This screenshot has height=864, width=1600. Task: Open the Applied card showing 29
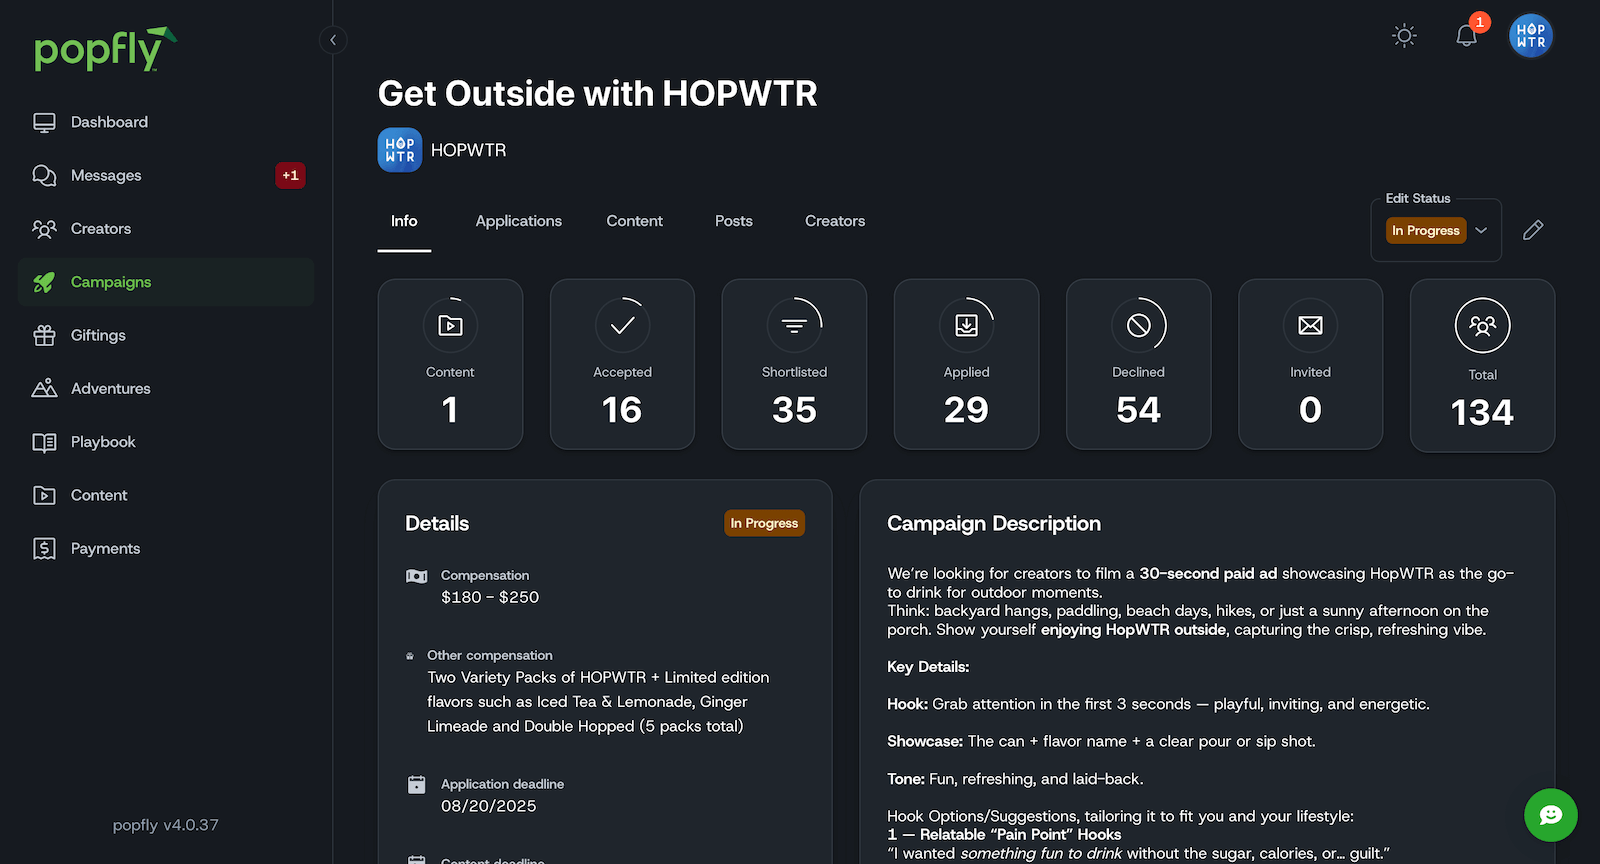pyautogui.click(x=966, y=364)
